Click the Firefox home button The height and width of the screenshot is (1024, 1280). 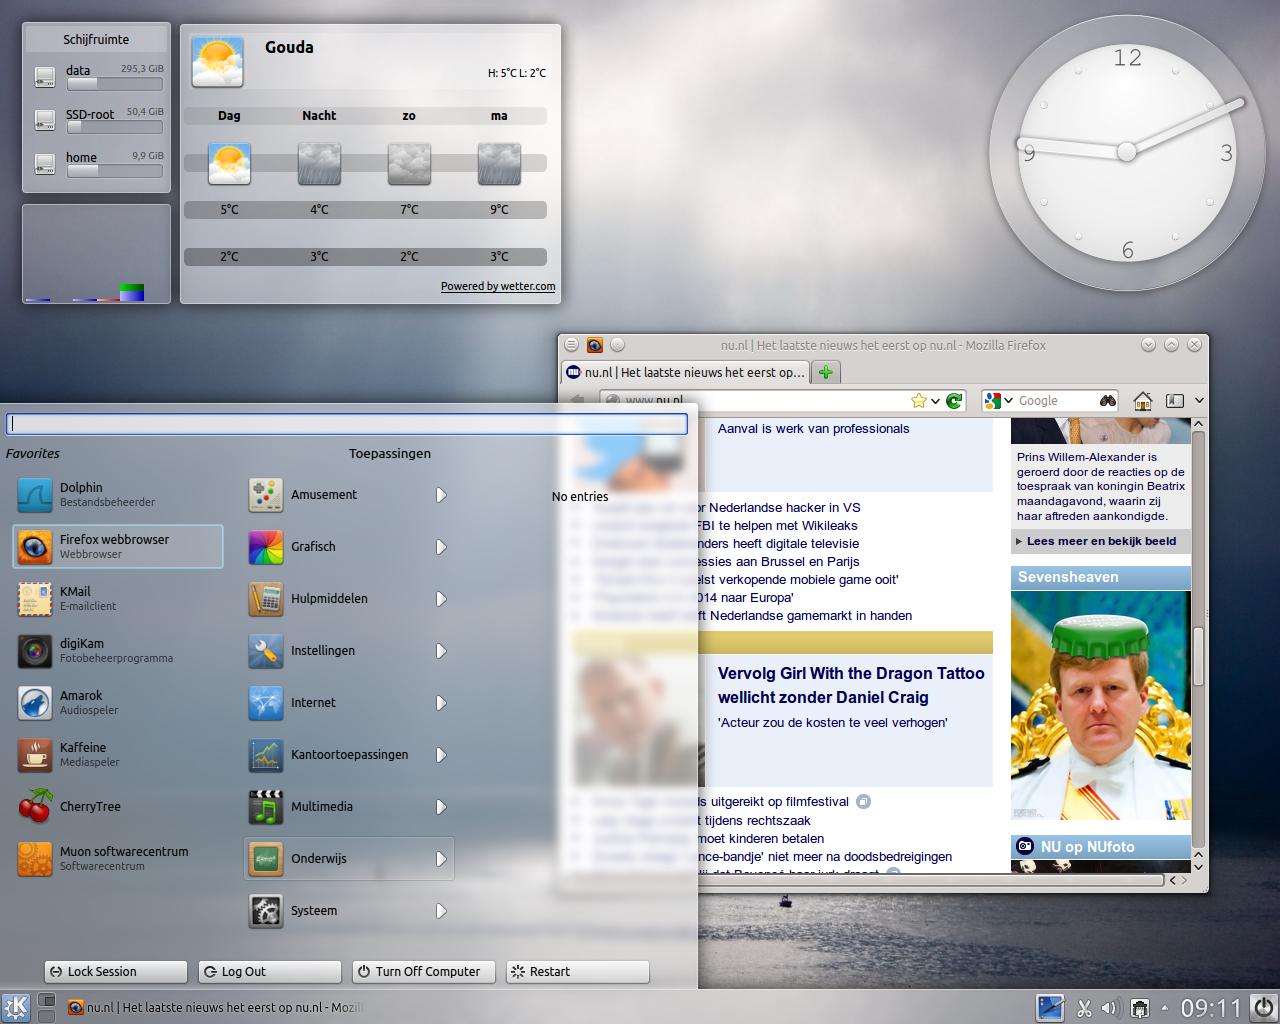coord(1143,401)
